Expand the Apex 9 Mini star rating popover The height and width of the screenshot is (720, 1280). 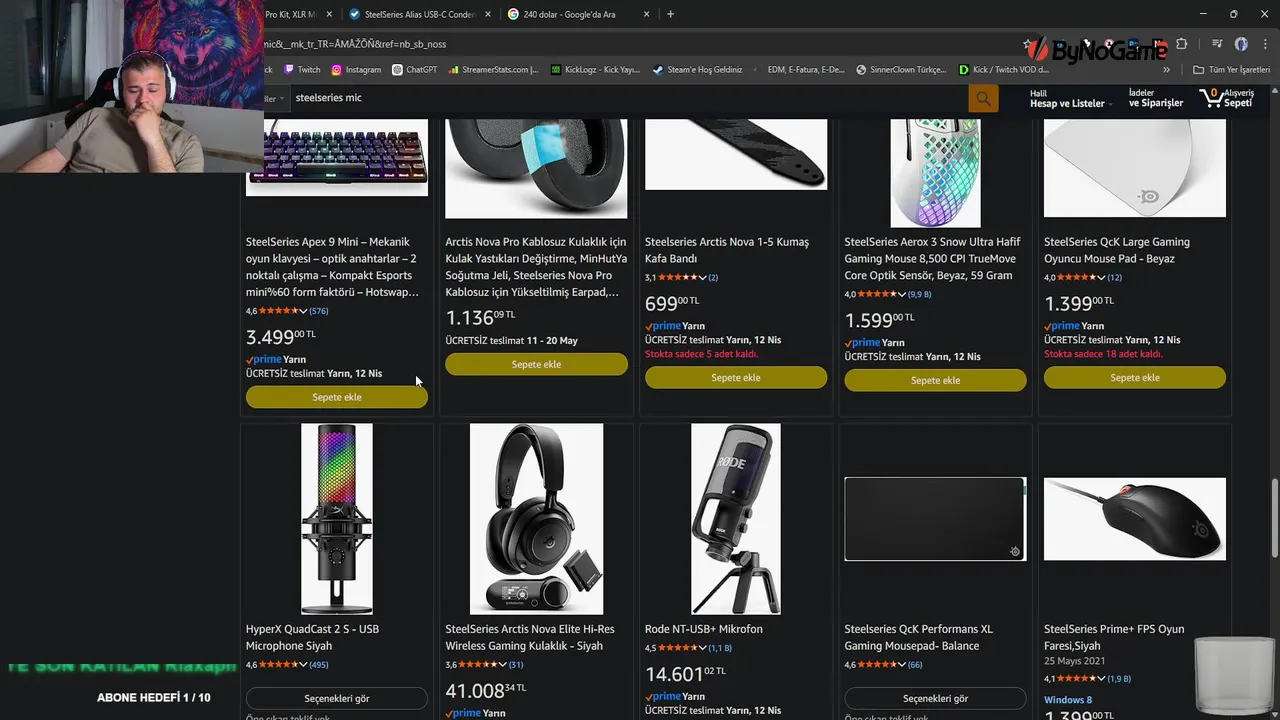pyautogui.click(x=303, y=311)
